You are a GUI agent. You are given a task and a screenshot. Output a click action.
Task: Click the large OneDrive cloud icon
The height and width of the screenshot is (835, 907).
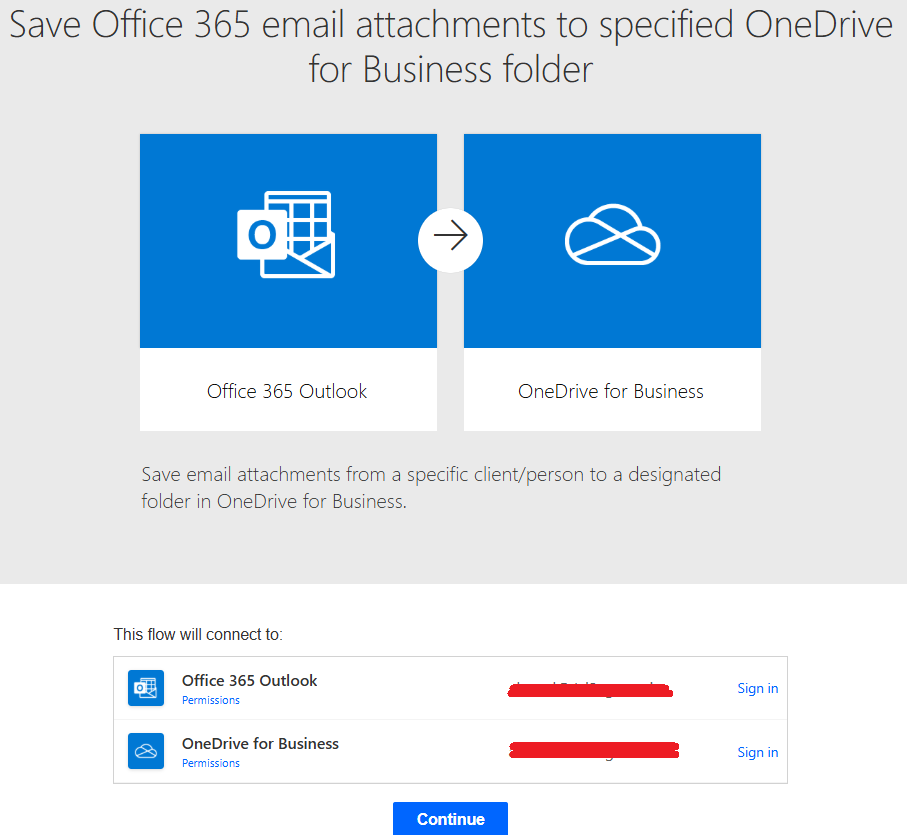tap(612, 234)
